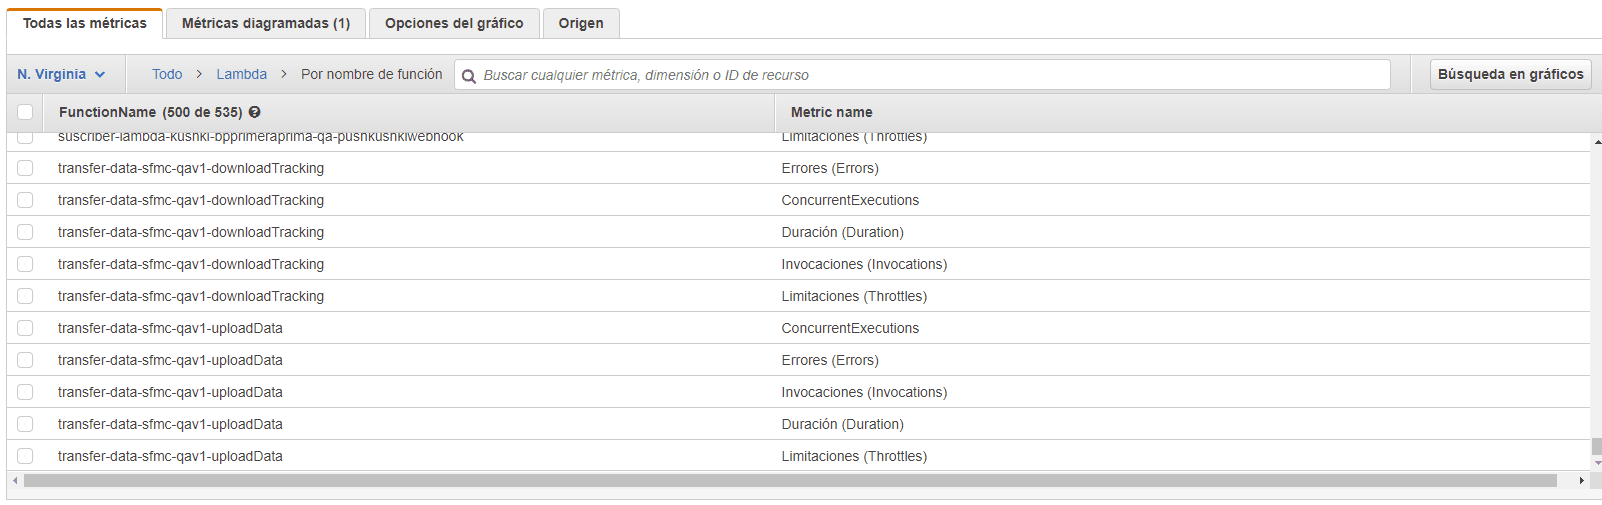Click the horizontal scrollbar left arrow

15,481
